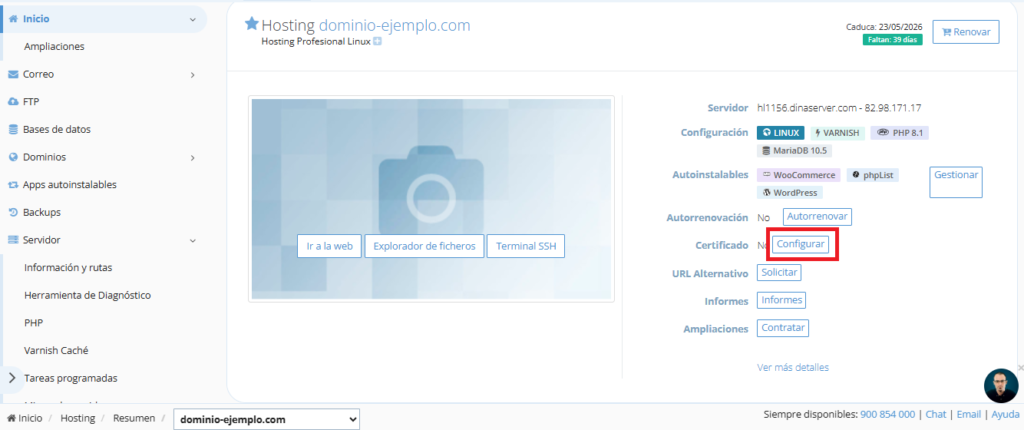Image resolution: width=1024 pixels, height=430 pixels.
Task: Open Ampliaciones in the sidebar
Action: (54, 46)
